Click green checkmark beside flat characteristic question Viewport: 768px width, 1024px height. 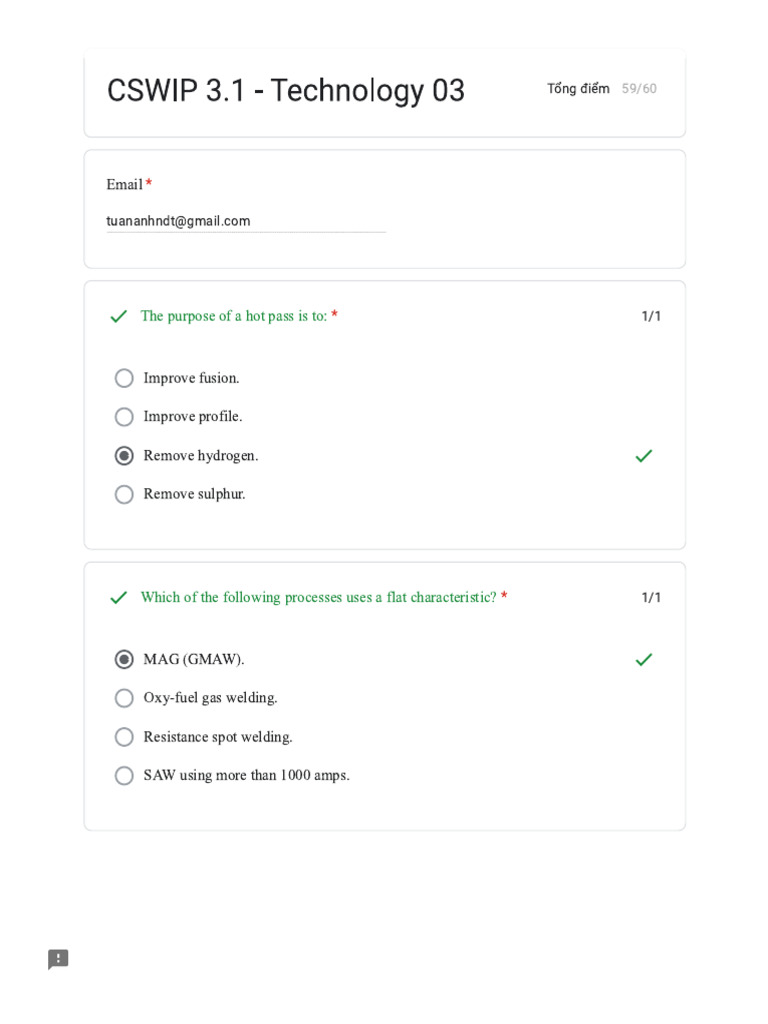[118, 598]
